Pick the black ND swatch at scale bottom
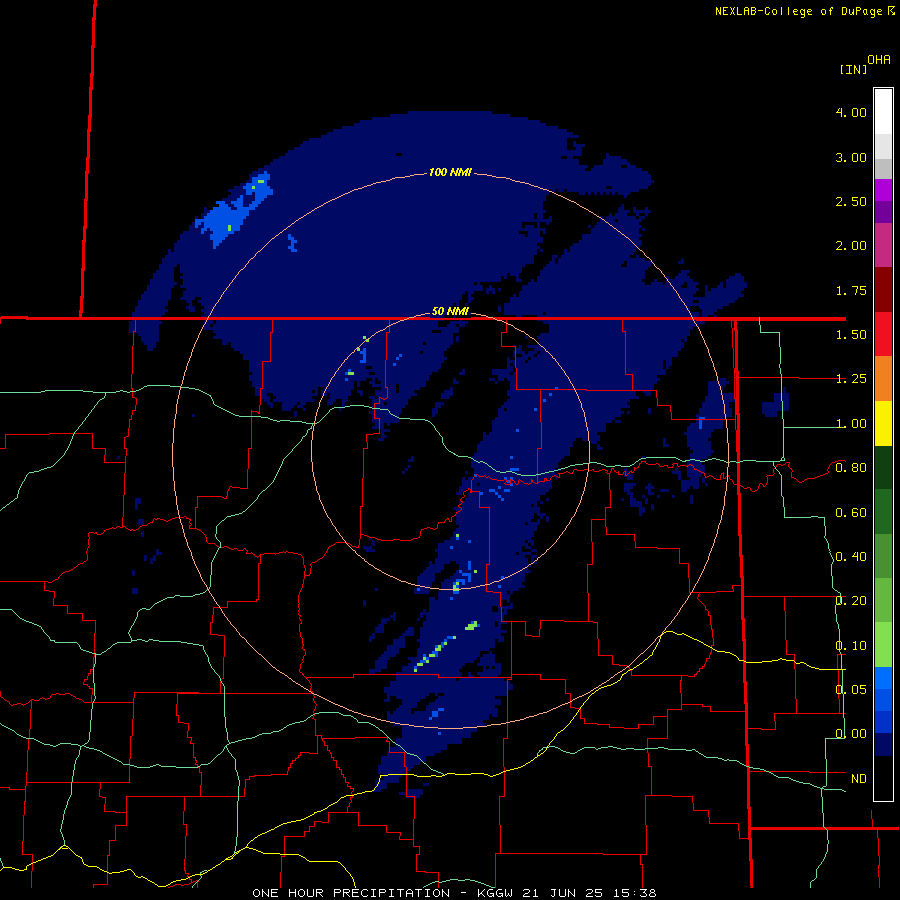900x900 pixels. (x=883, y=778)
